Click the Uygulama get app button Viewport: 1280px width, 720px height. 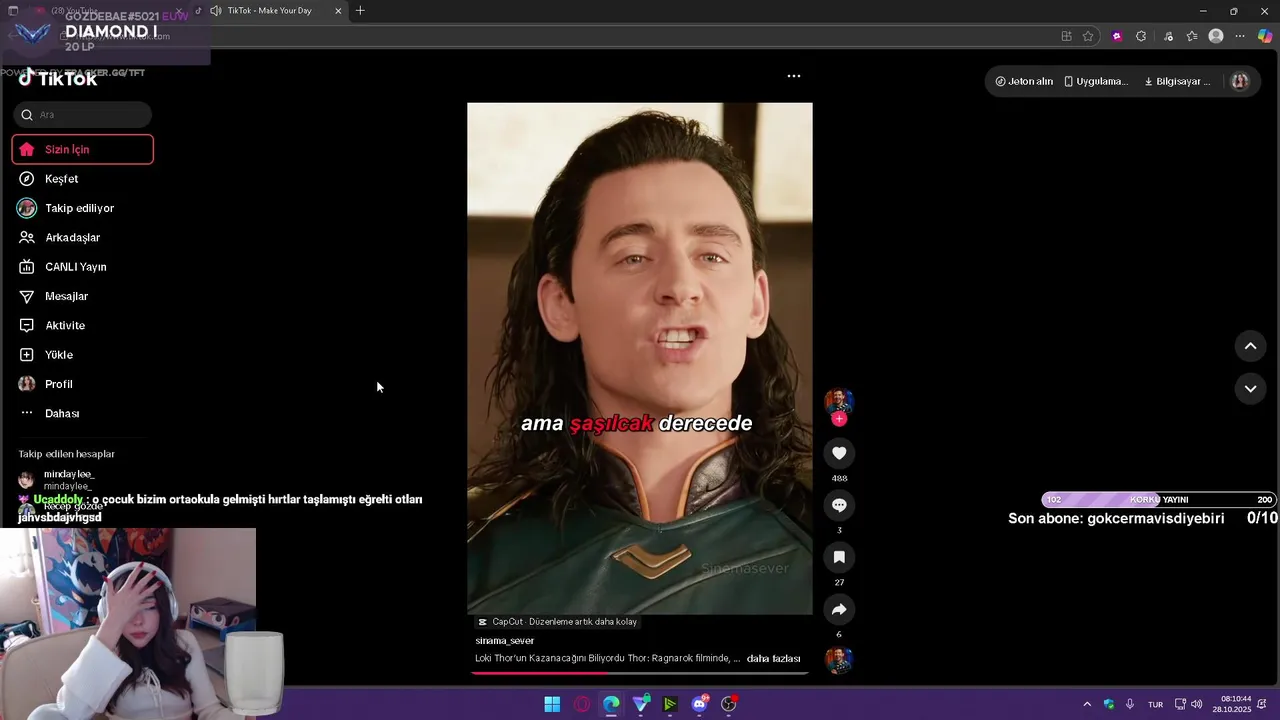click(x=1096, y=81)
